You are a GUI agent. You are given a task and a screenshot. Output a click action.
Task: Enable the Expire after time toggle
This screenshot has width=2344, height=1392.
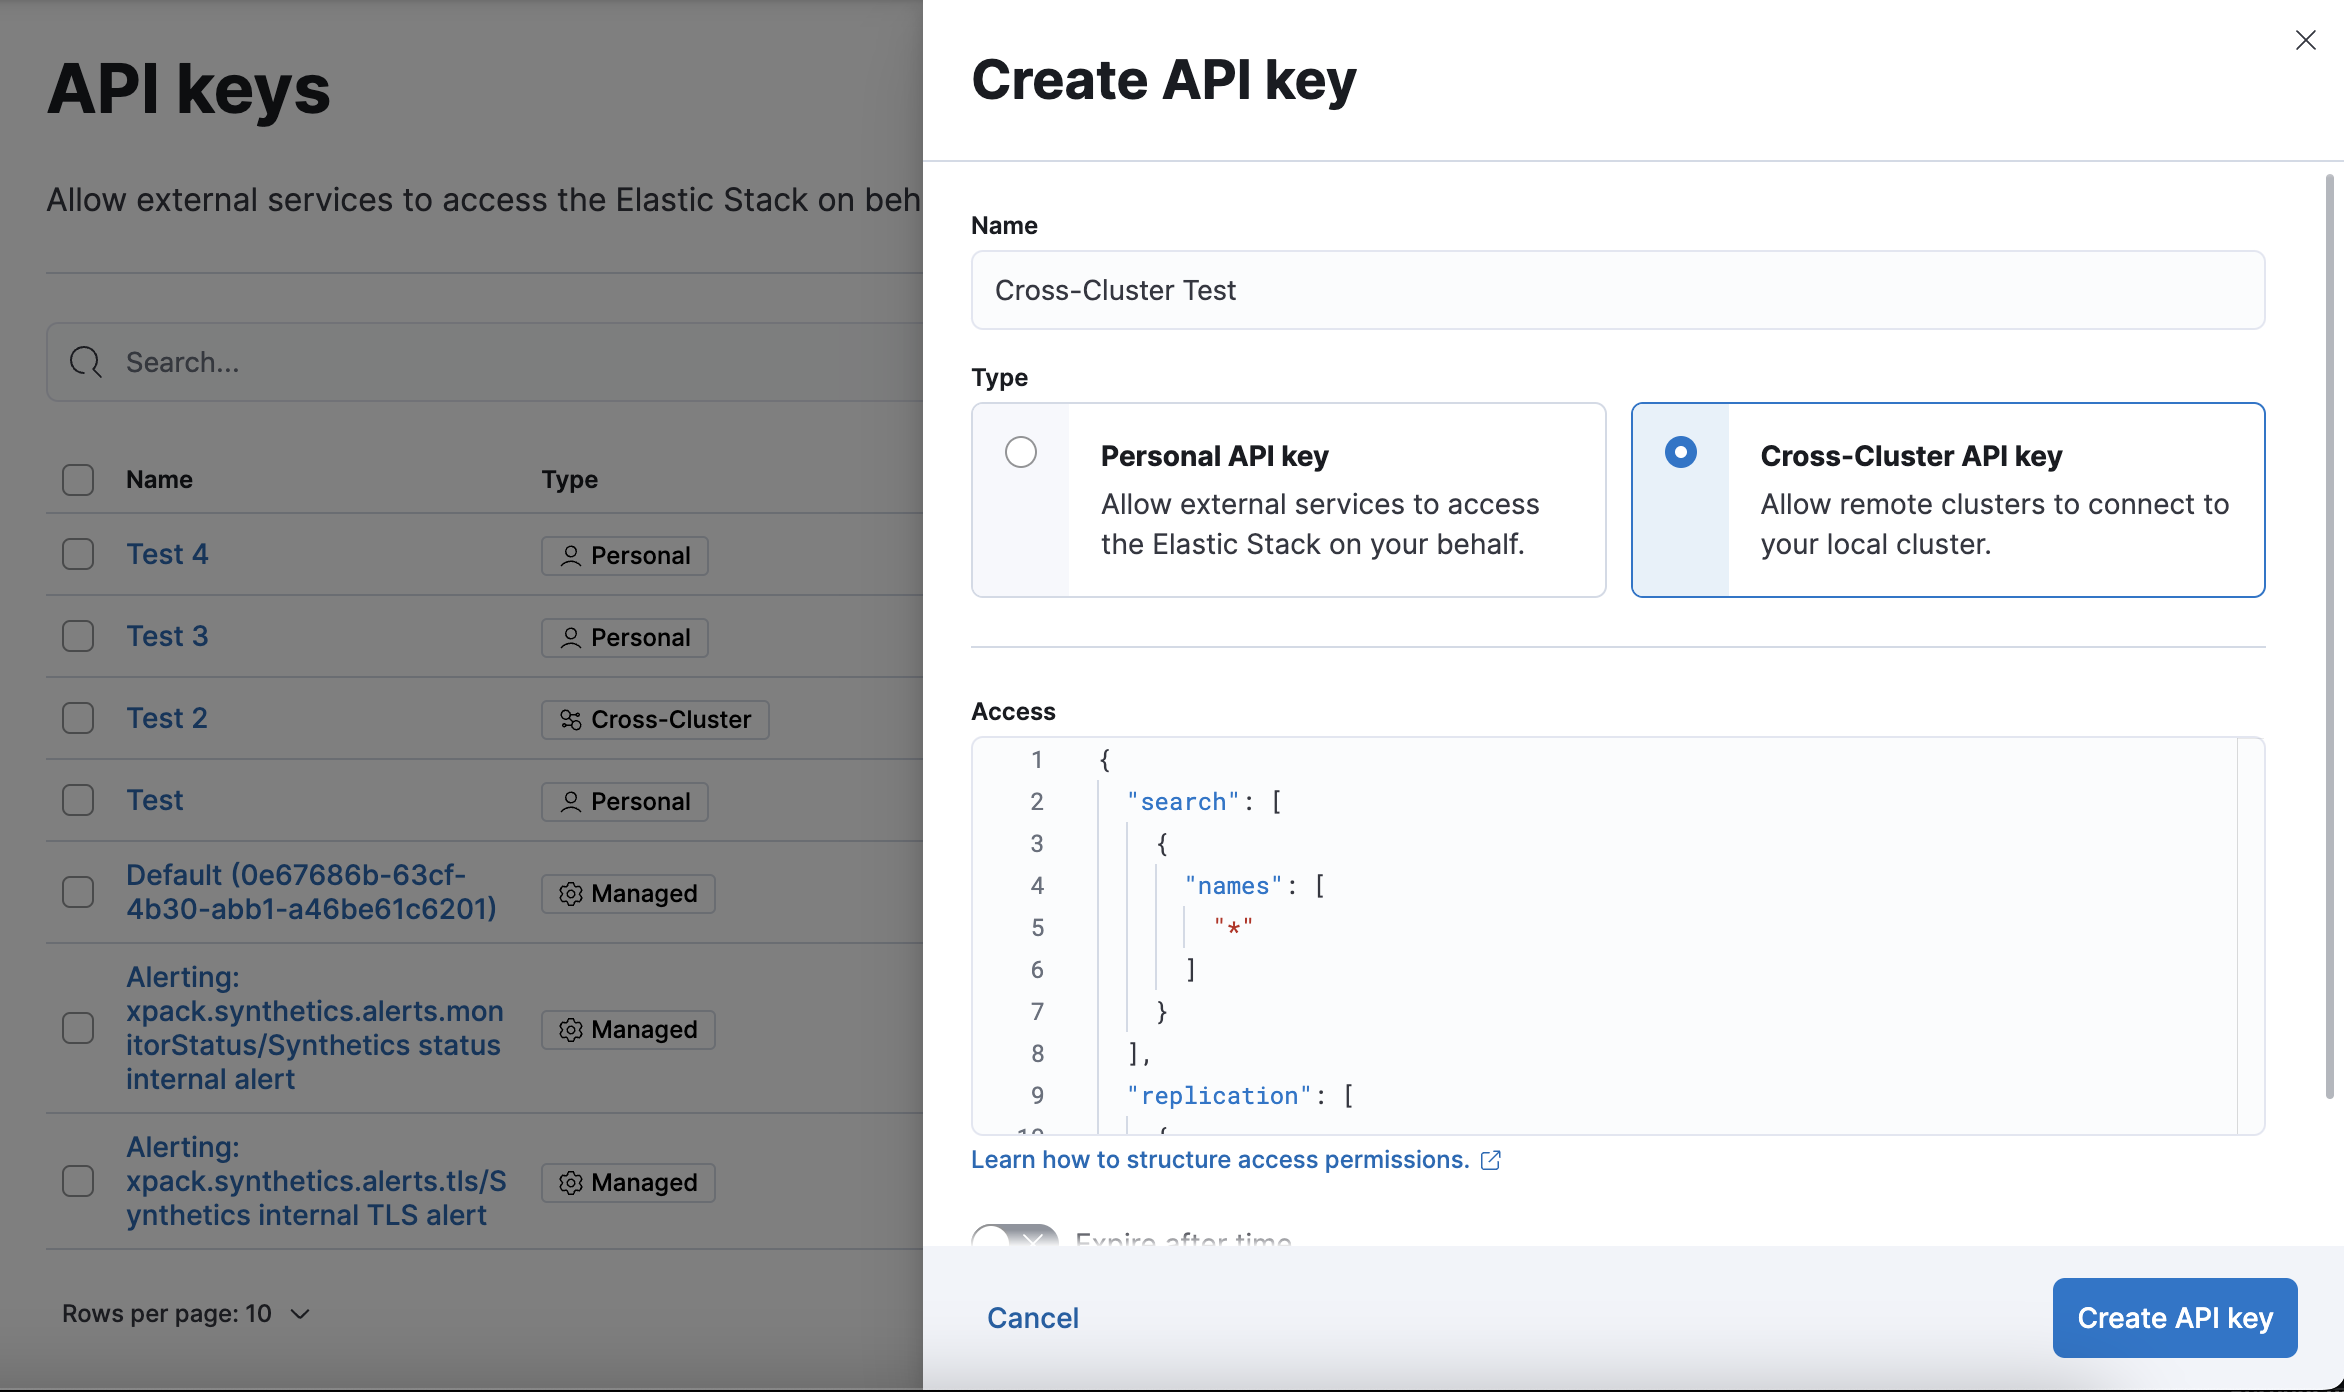pos(1012,1240)
